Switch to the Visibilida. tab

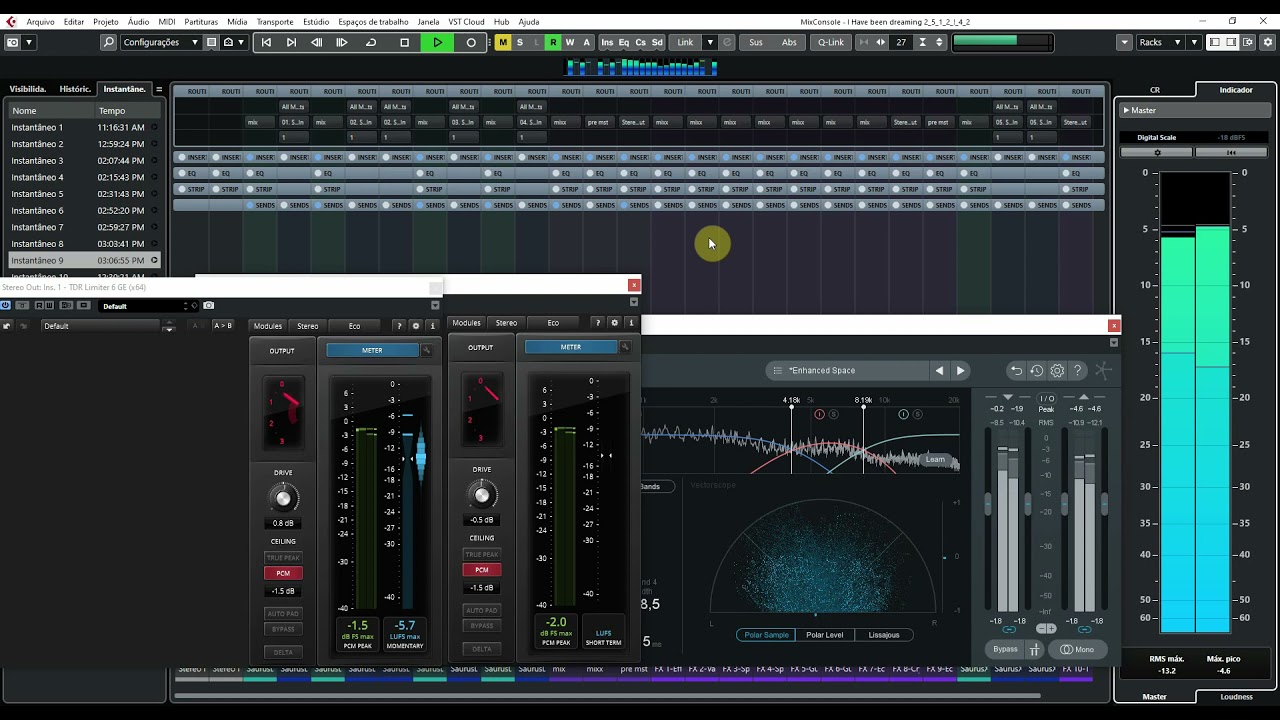point(28,89)
